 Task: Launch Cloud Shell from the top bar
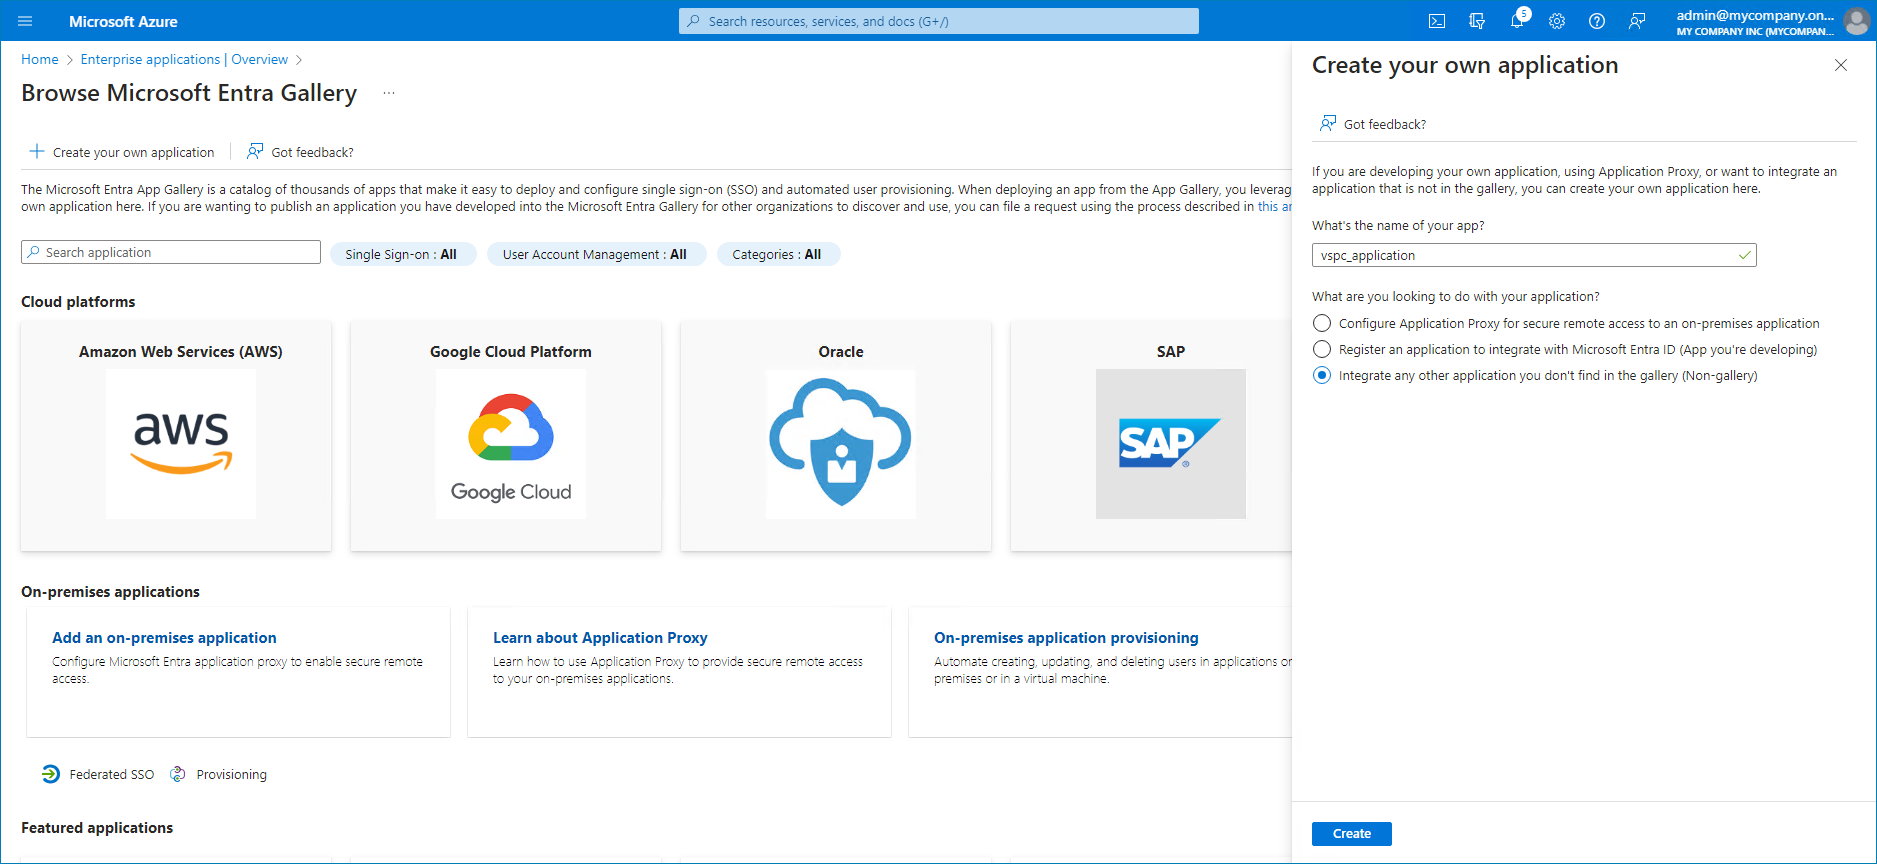(x=1437, y=21)
